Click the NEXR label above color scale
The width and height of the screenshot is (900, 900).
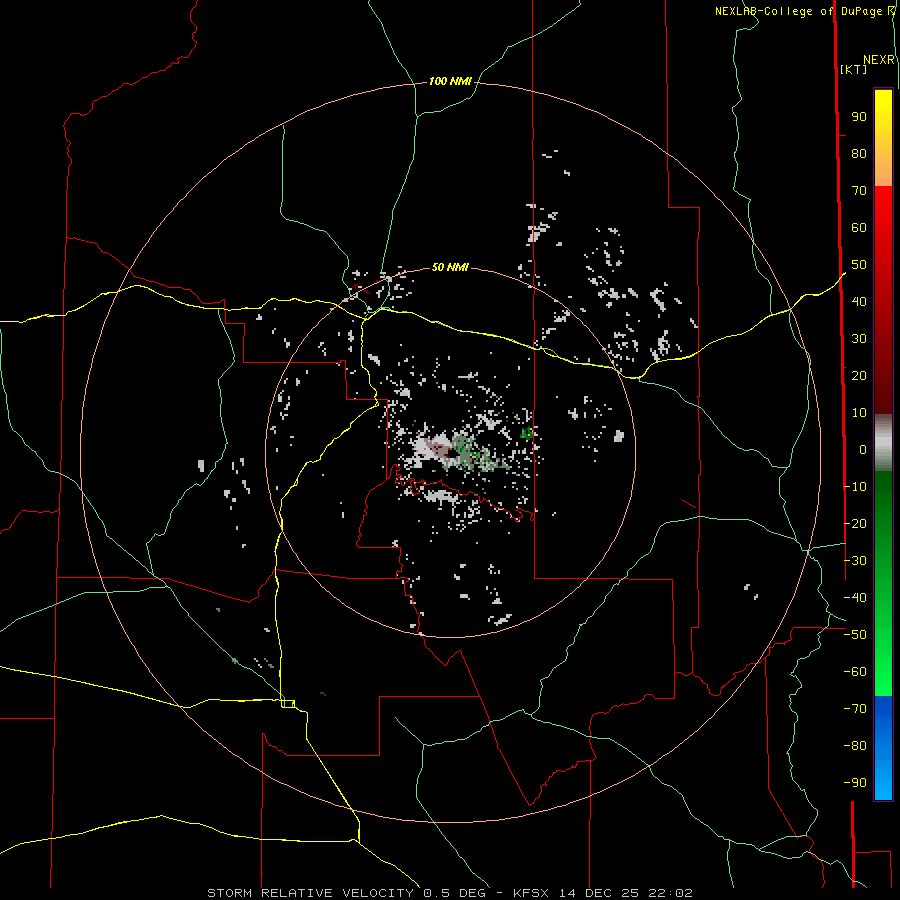point(879,60)
